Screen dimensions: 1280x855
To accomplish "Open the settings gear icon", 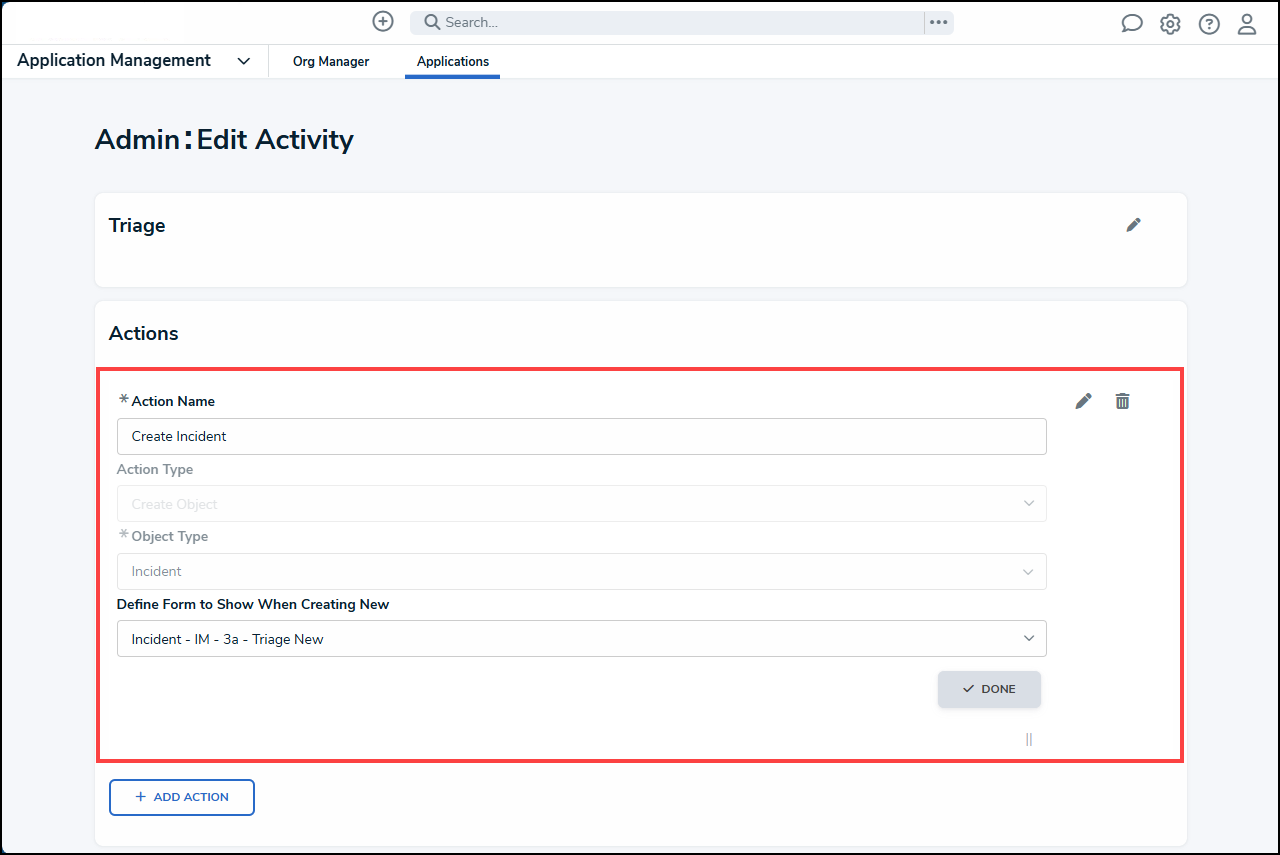I will pyautogui.click(x=1170, y=24).
